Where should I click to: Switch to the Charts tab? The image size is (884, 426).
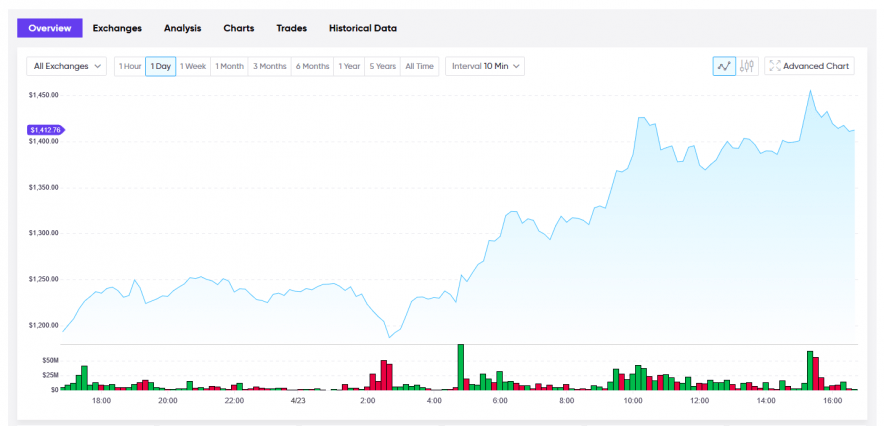tap(238, 28)
